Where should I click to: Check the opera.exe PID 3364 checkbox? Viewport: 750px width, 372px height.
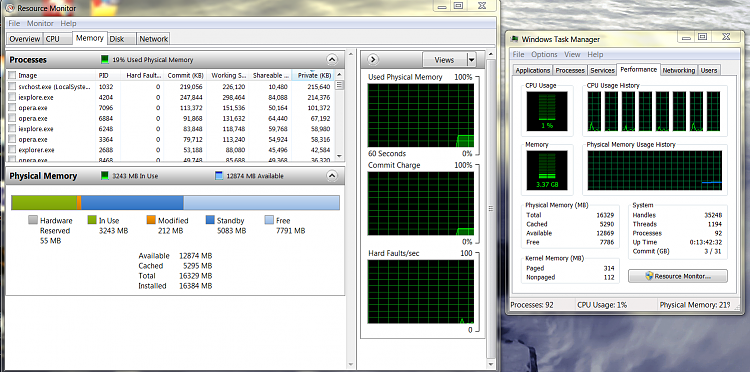pos(12,139)
